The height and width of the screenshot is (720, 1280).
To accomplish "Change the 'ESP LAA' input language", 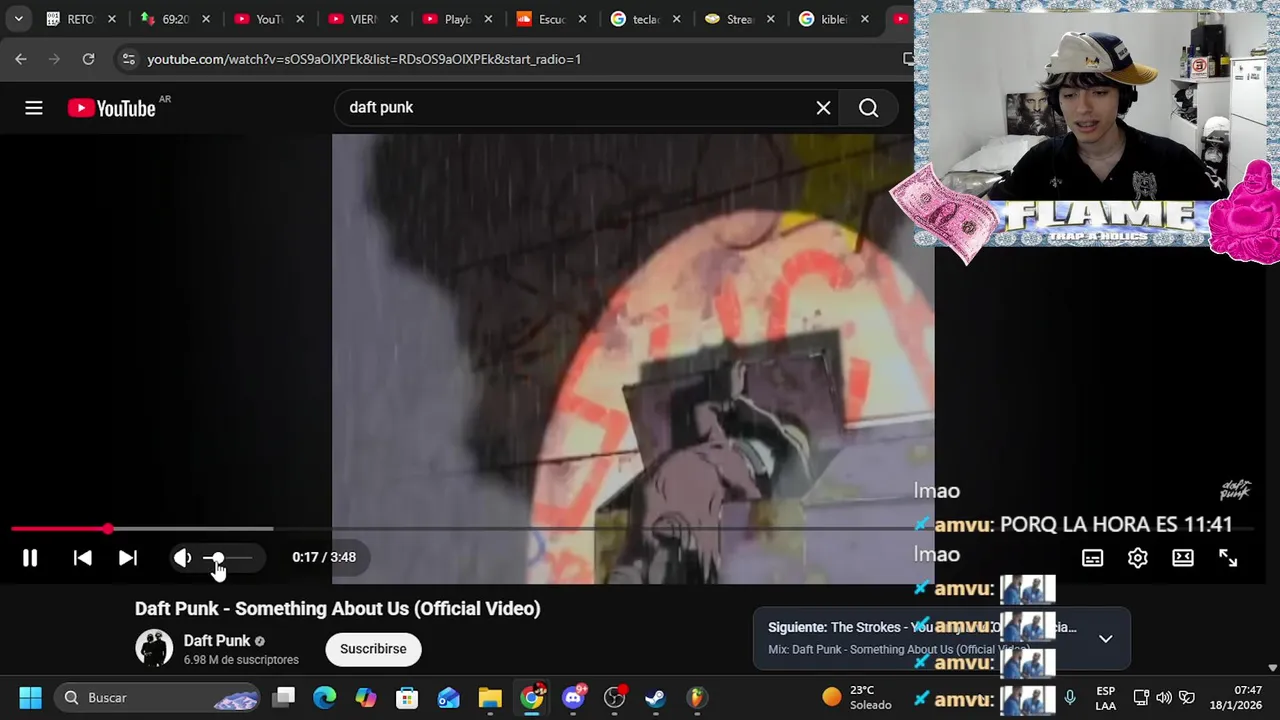I will point(1105,698).
